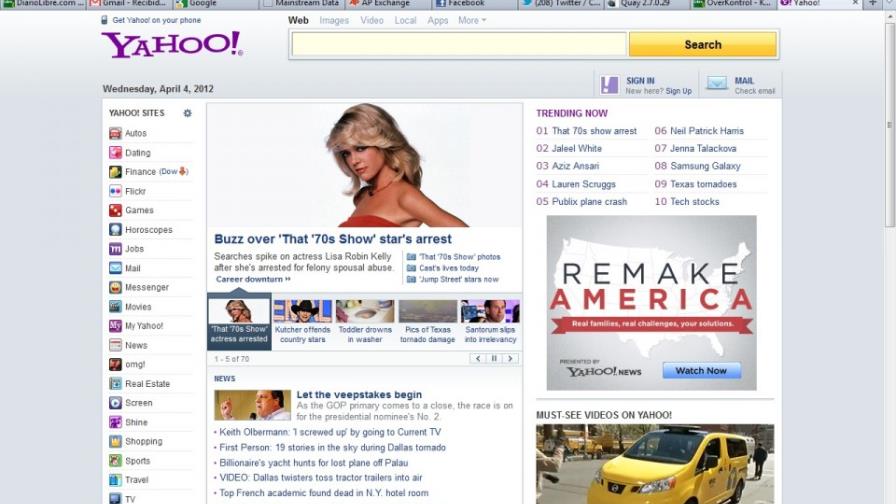The width and height of the screenshot is (896, 504).
Task: Click the yellow Search button
Action: [703, 45]
